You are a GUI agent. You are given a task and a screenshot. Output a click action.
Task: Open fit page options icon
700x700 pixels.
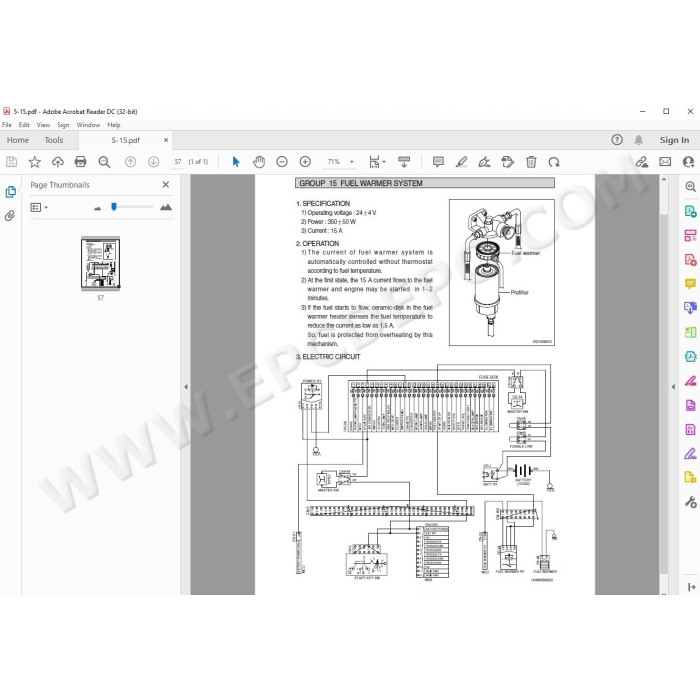(377, 162)
